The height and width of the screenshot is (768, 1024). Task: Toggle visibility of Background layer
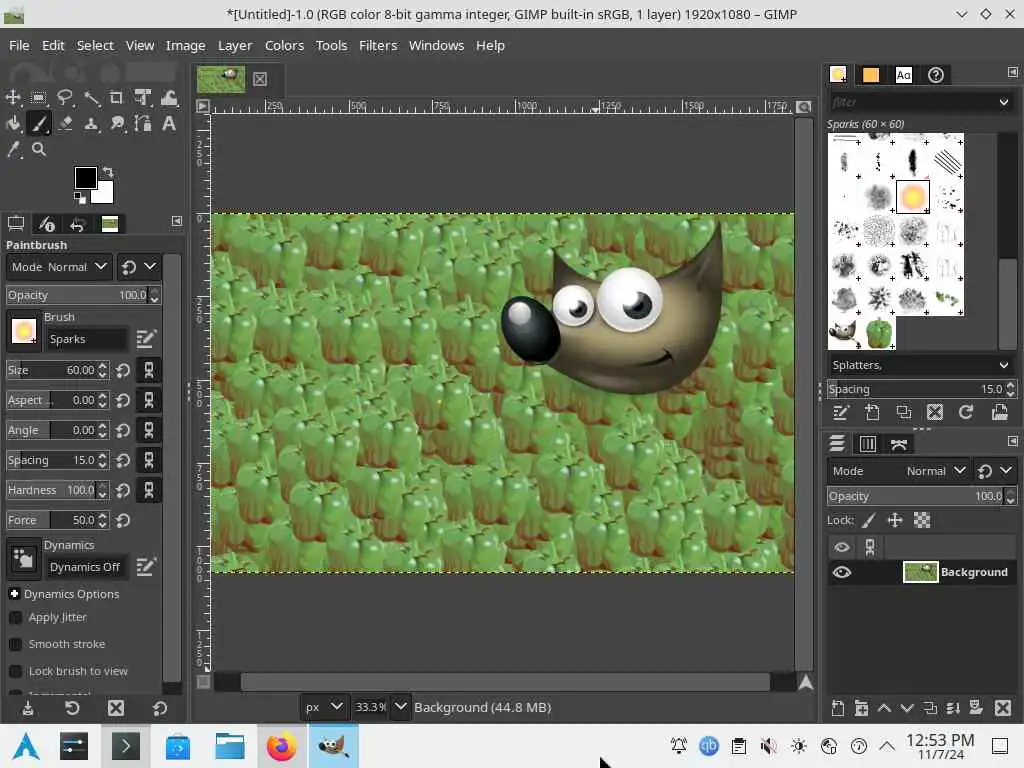842,573
